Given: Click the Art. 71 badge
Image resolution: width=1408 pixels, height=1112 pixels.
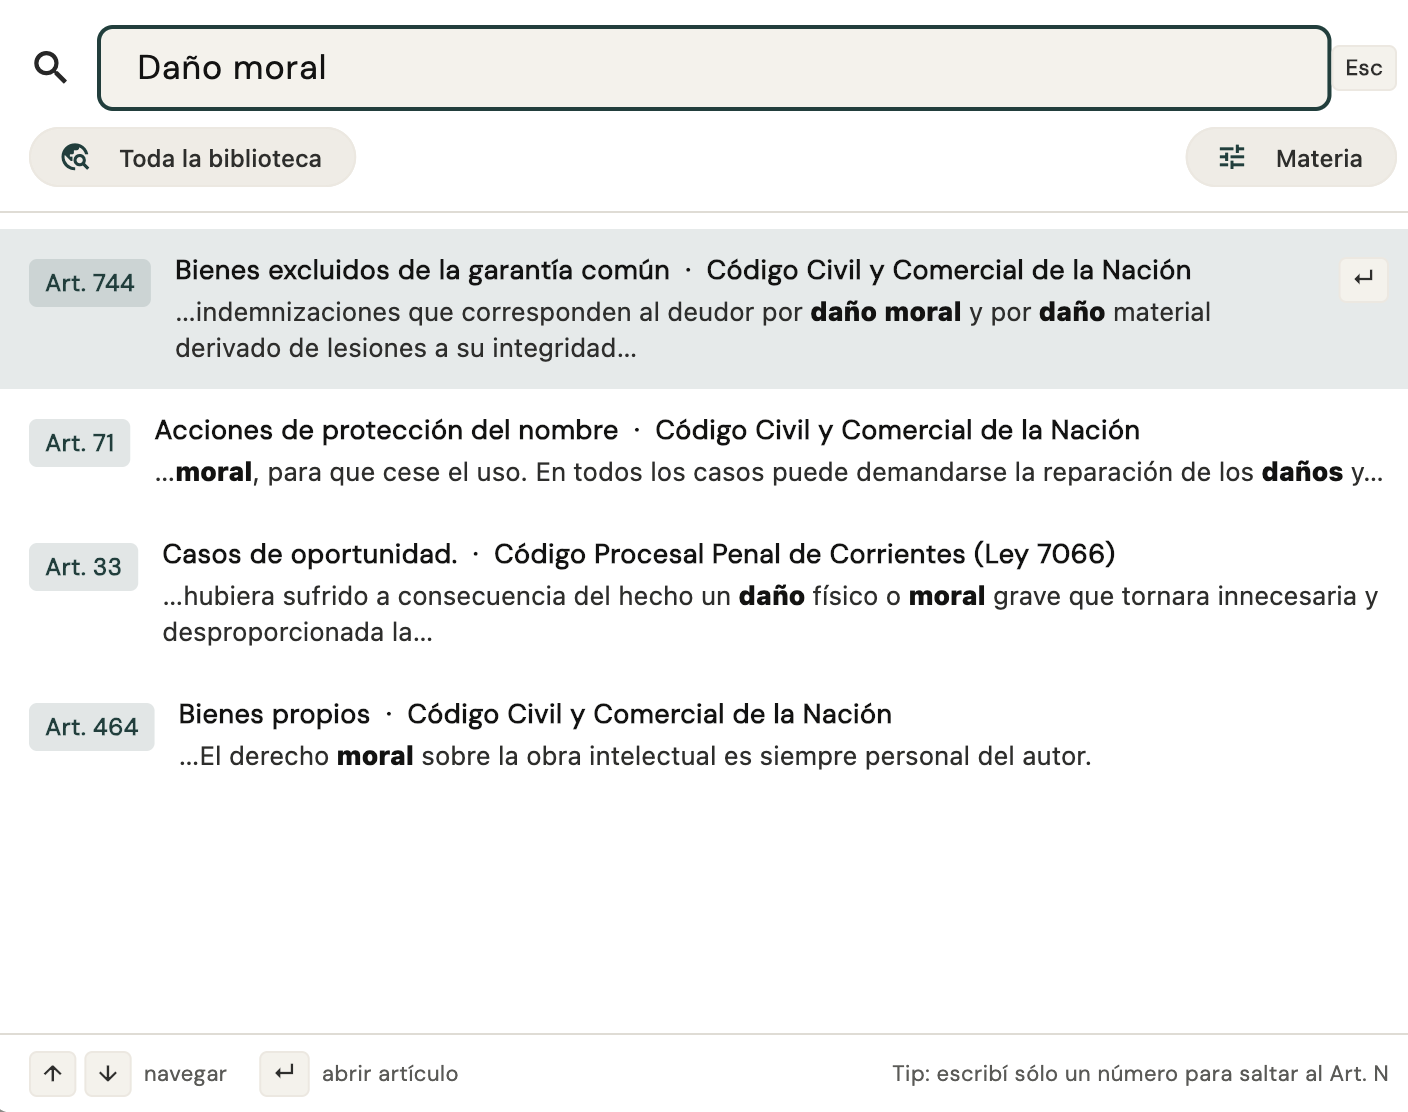Looking at the screenshot, I should [x=80, y=443].
